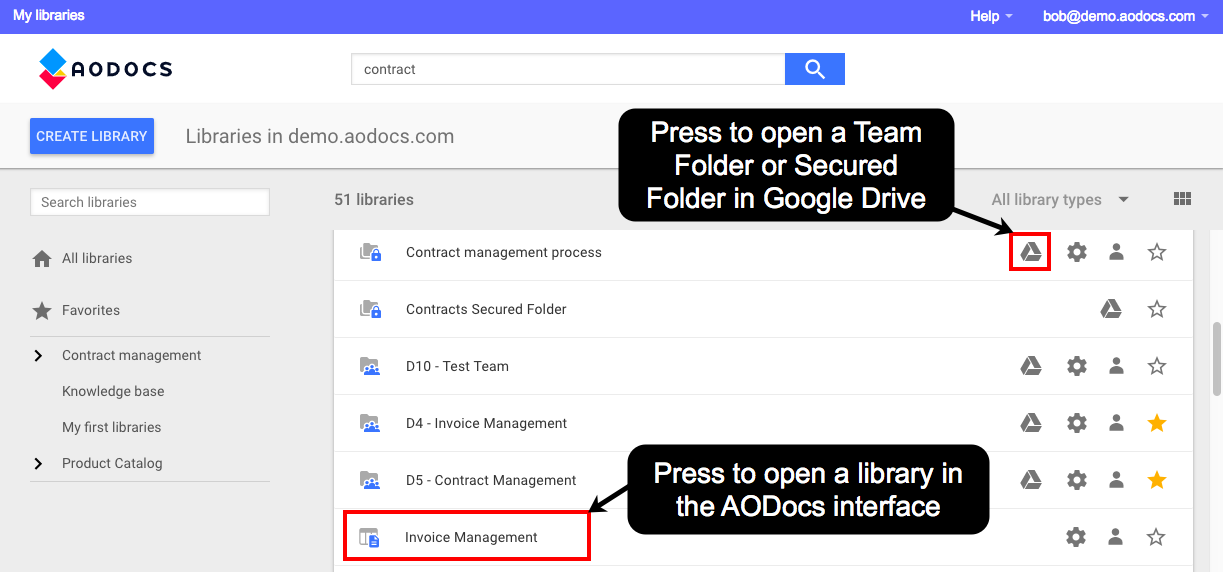Open settings gear for D10 - Test Team
Viewport: 1223px width, 572px height.
pos(1077,366)
